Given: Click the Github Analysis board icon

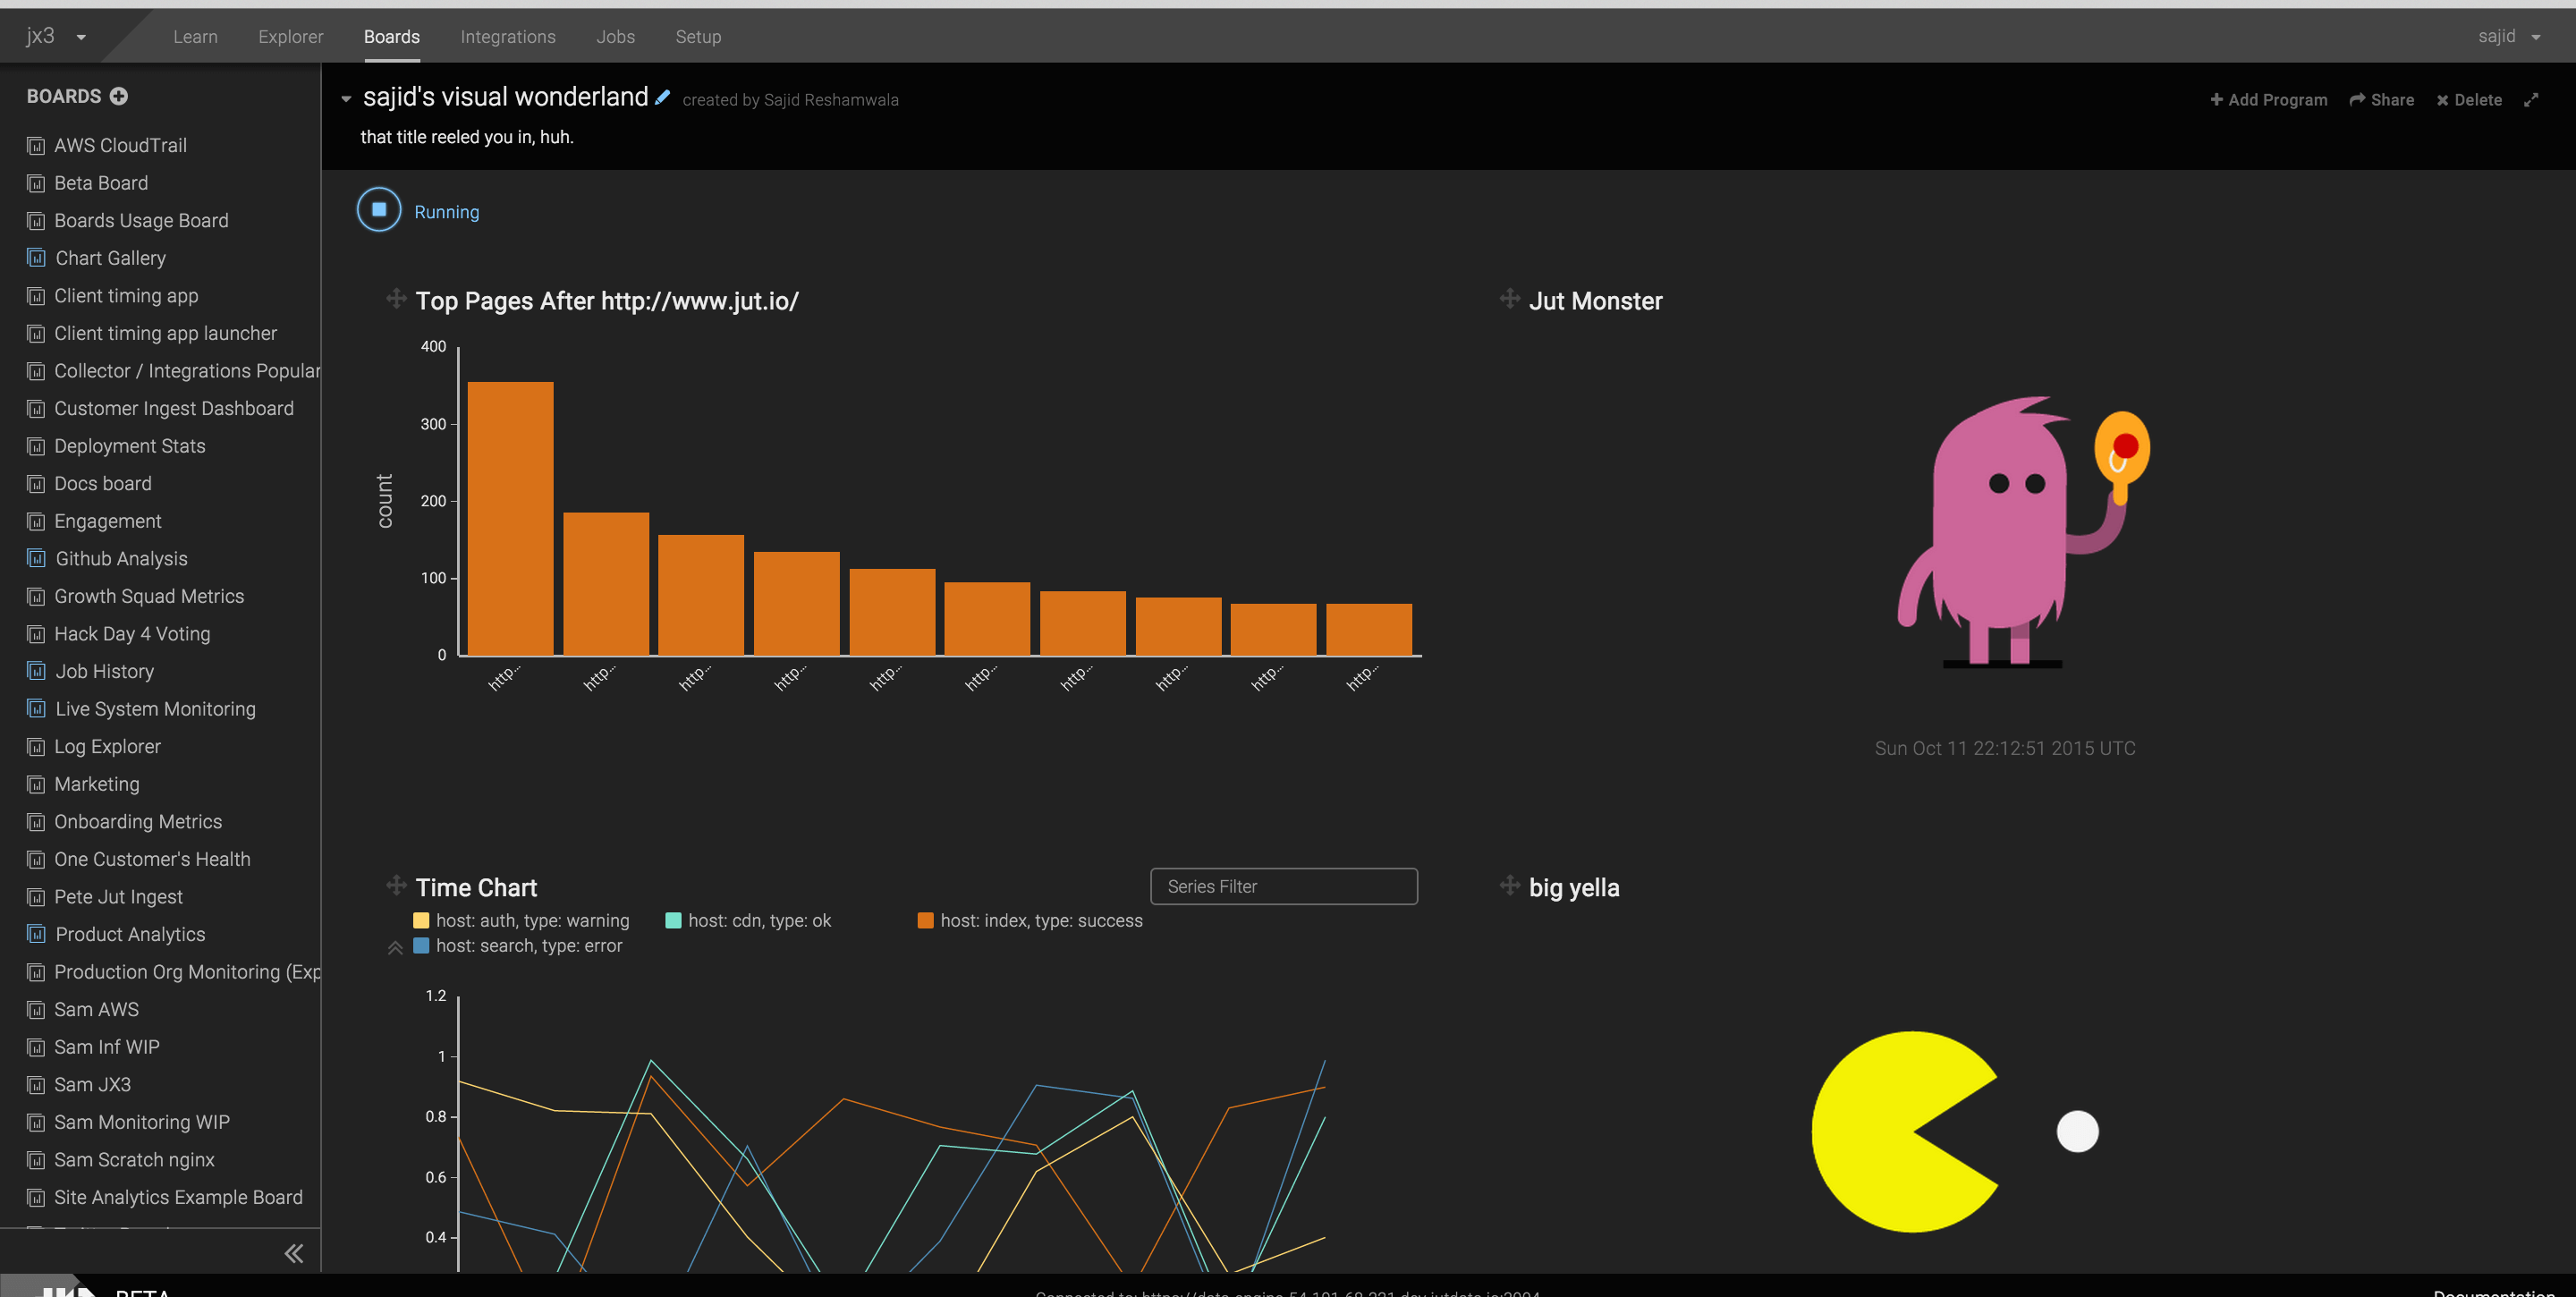Looking at the screenshot, I should (x=36, y=559).
